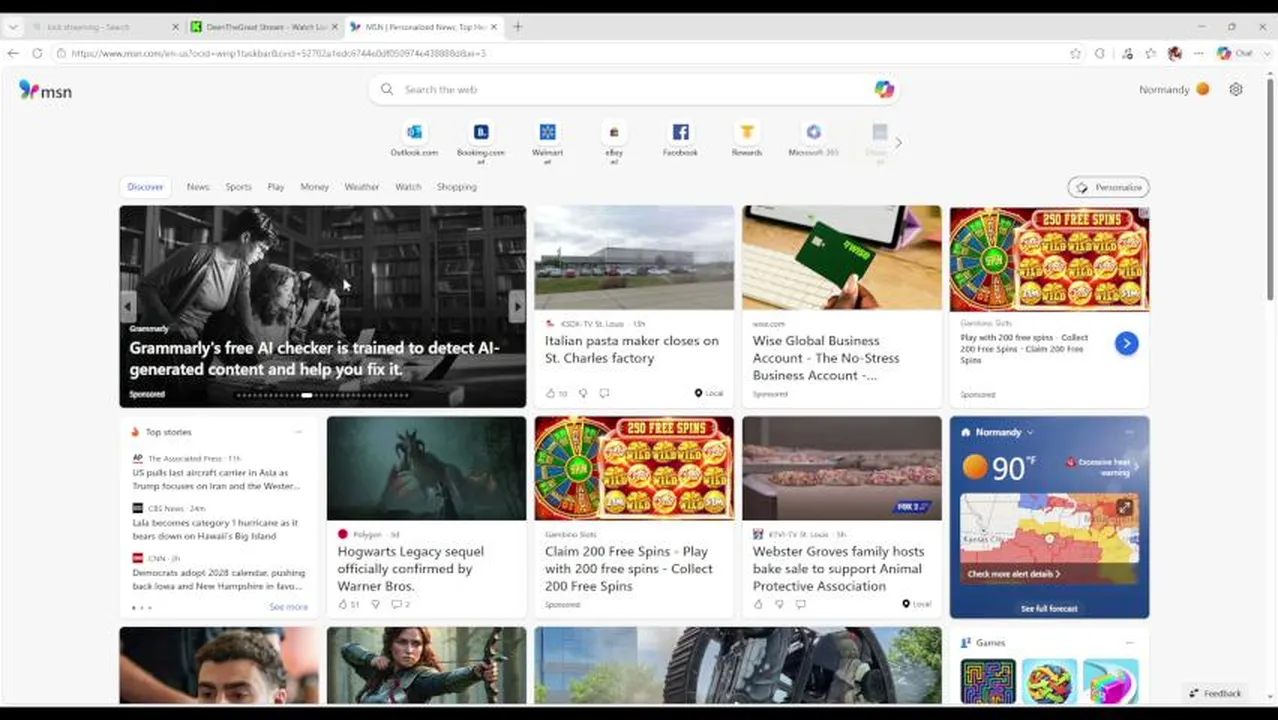Expand the weather map

(x=1124, y=508)
